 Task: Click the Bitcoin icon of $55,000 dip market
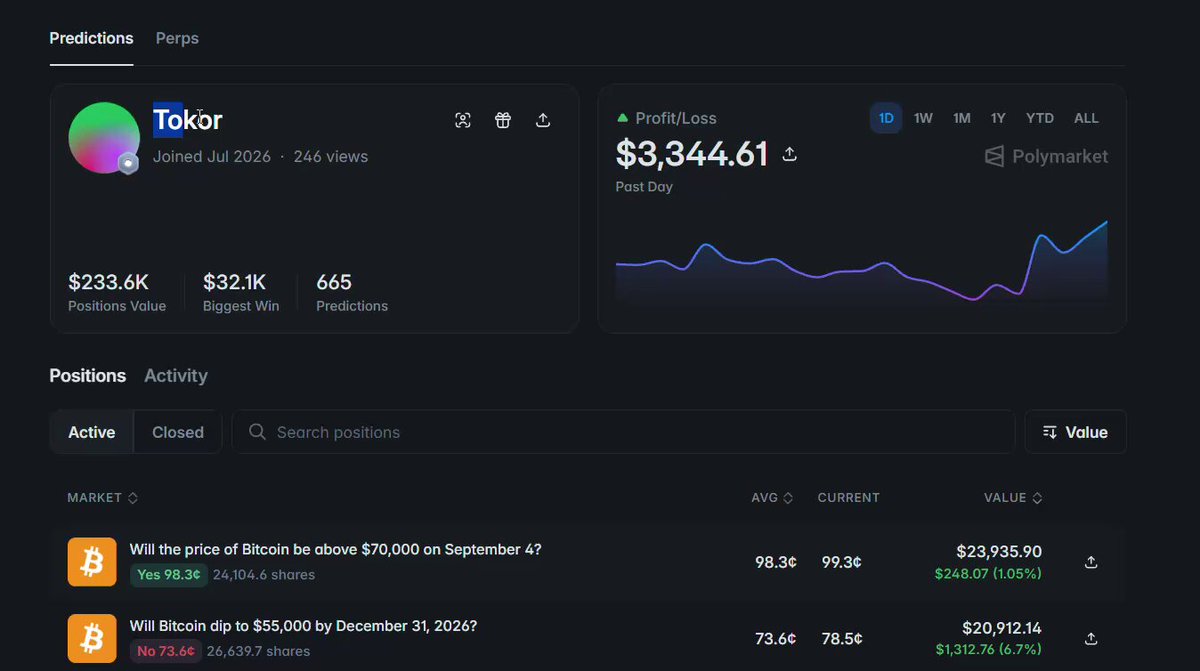[x=92, y=638]
